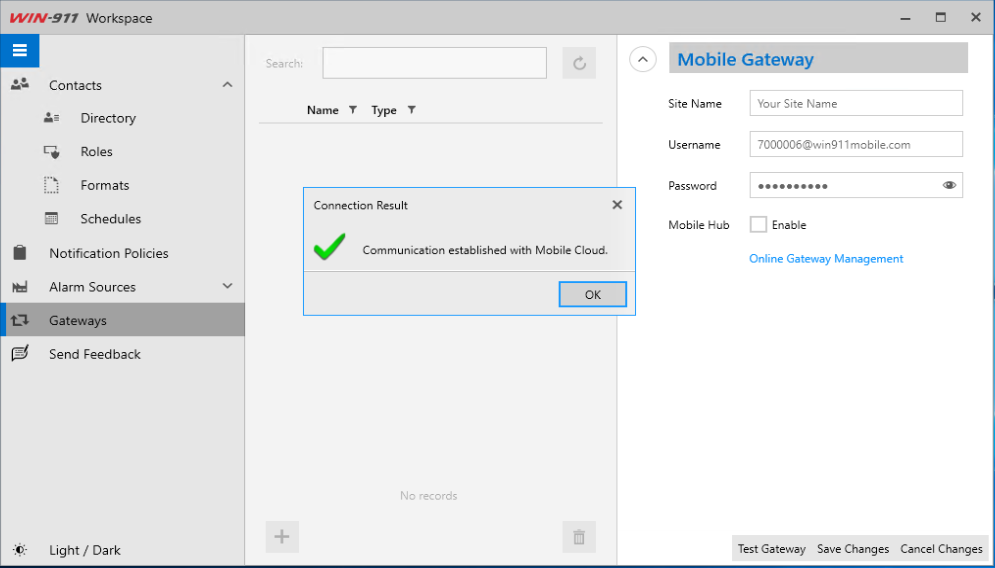Sort by Name column header
The height and width of the screenshot is (568, 995).
point(322,110)
